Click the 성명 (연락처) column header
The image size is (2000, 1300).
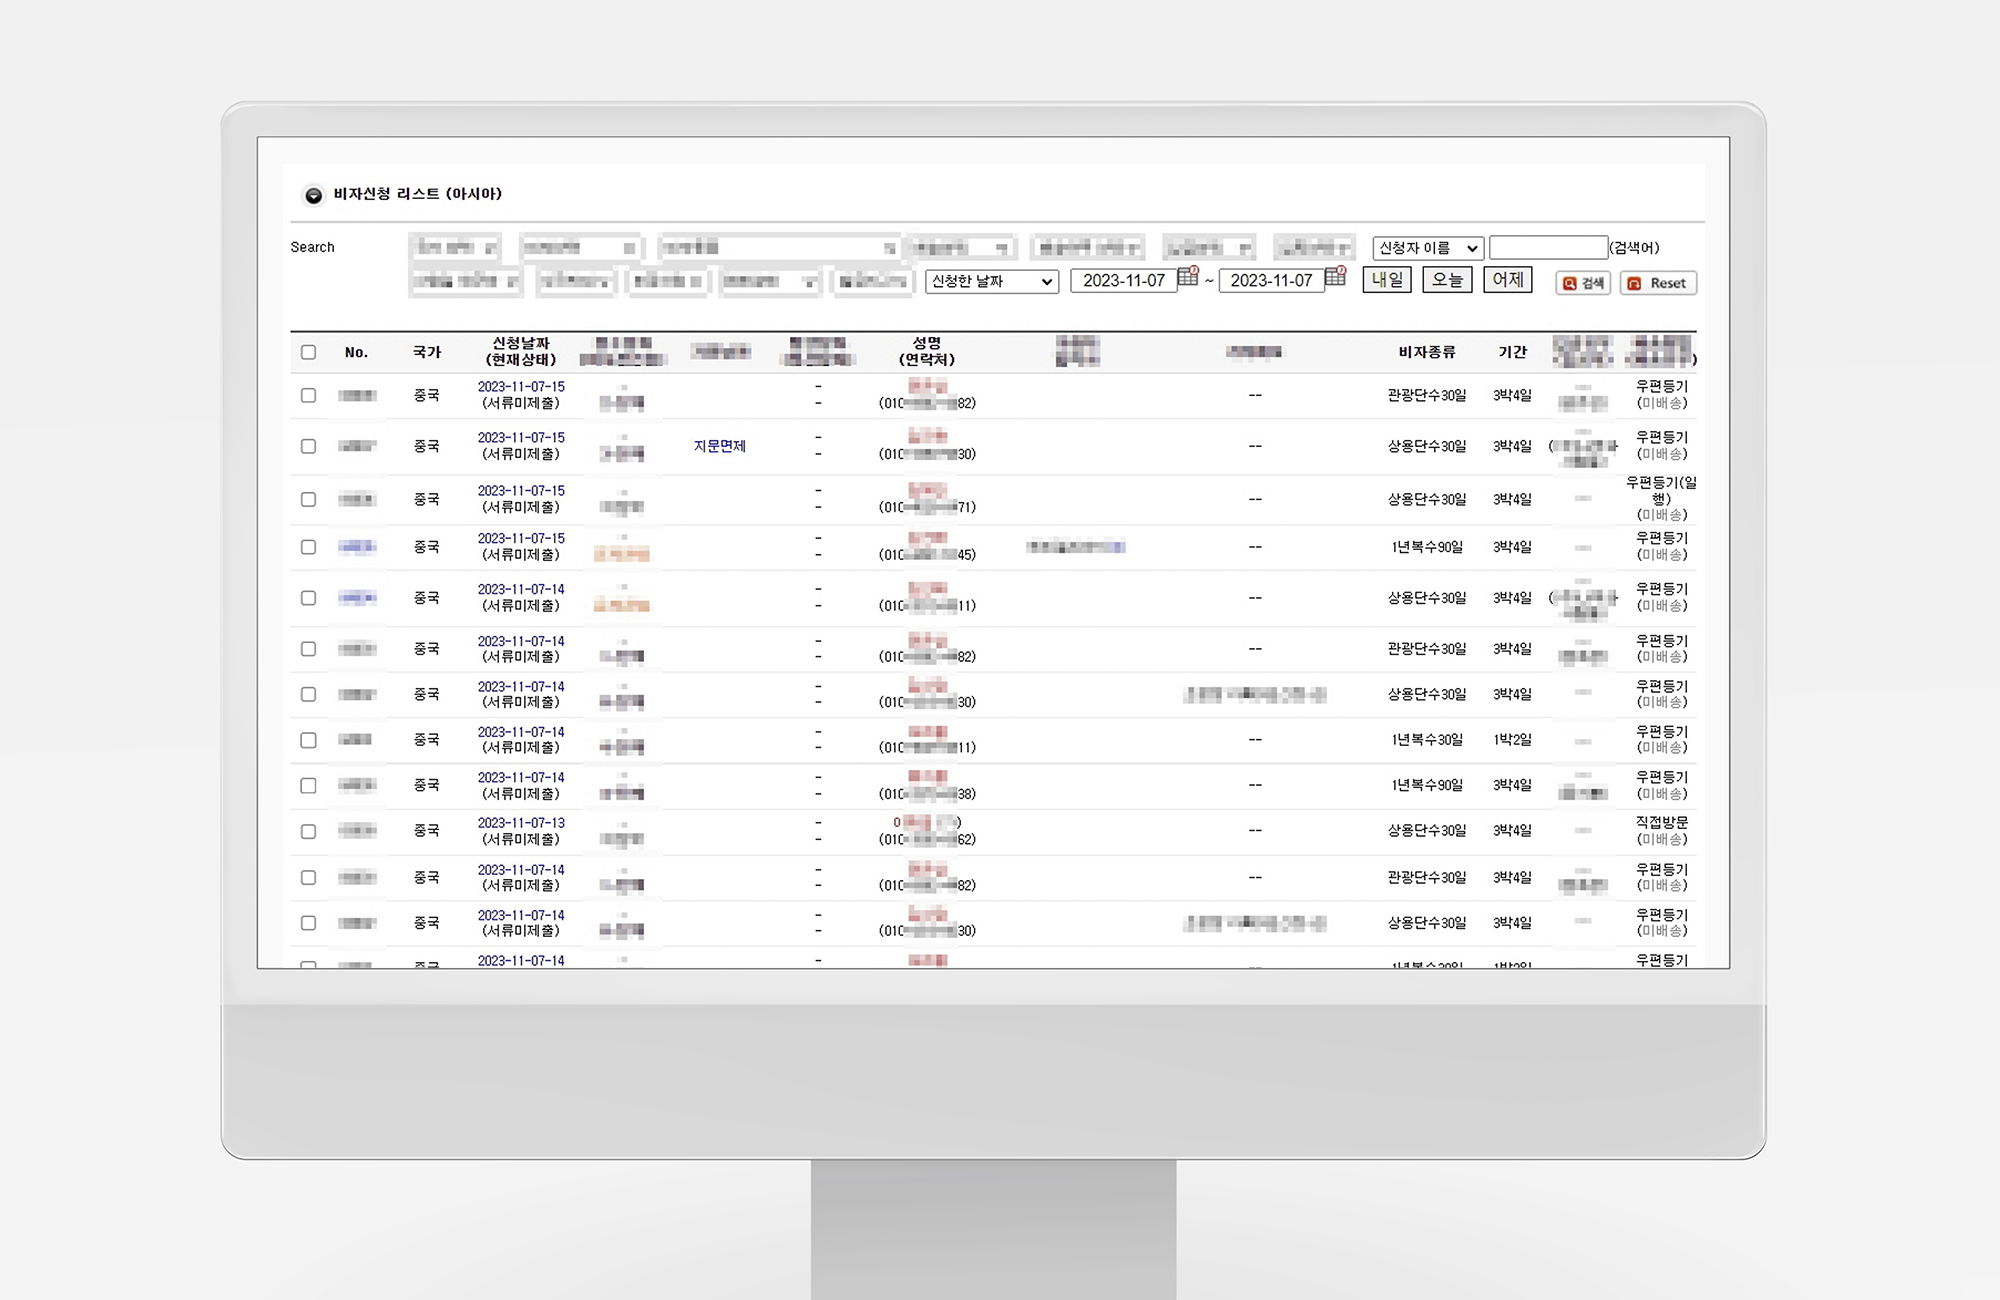[x=927, y=351]
